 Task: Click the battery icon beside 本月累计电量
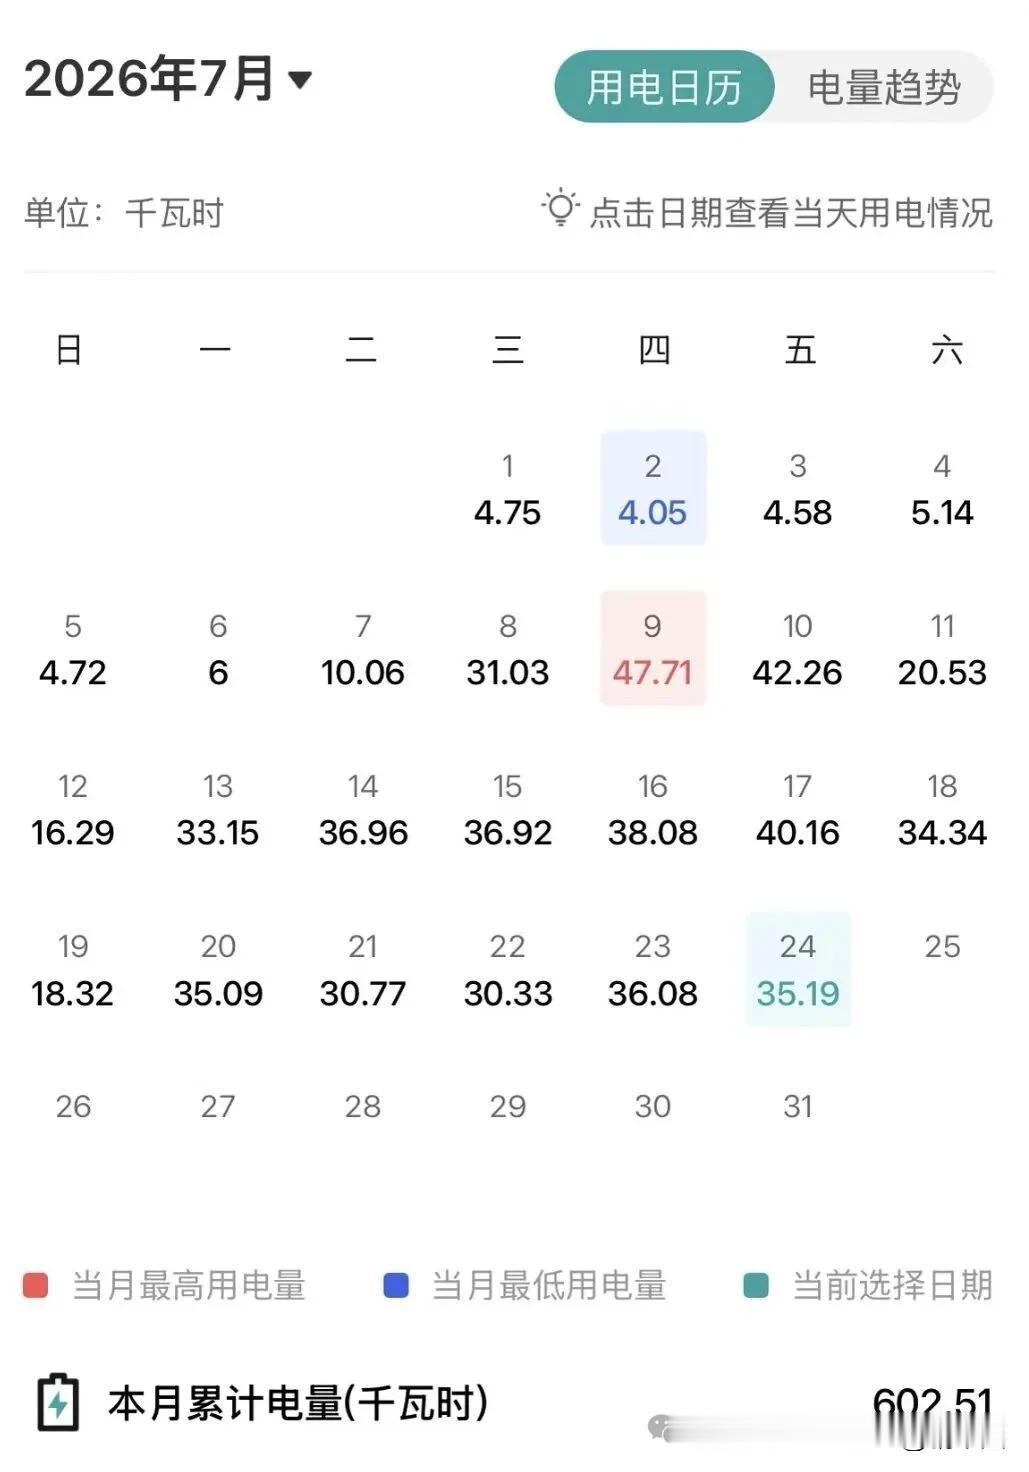(x=57, y=1402)
